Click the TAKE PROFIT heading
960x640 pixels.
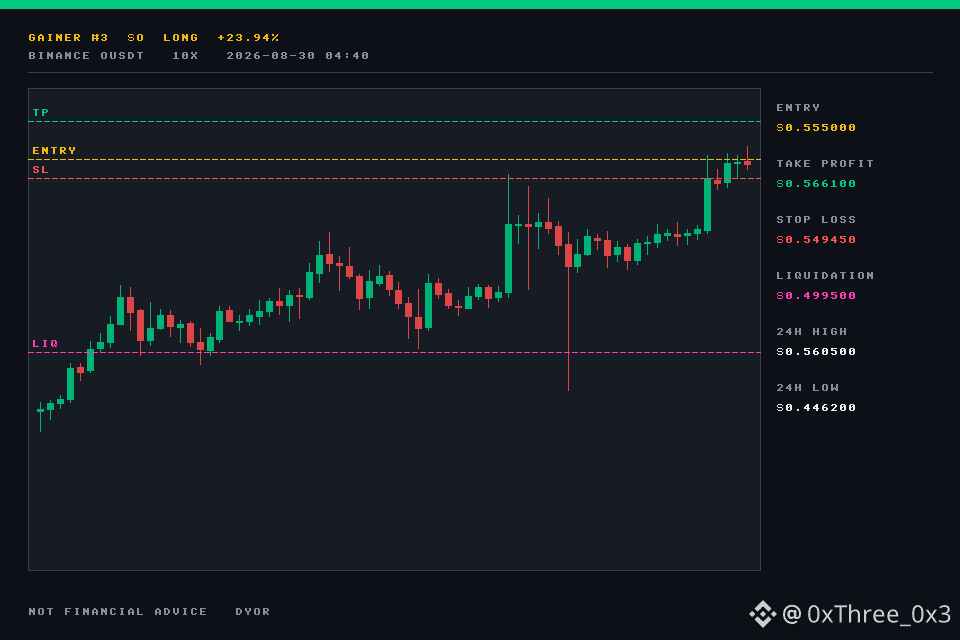[x=825, y=164]
